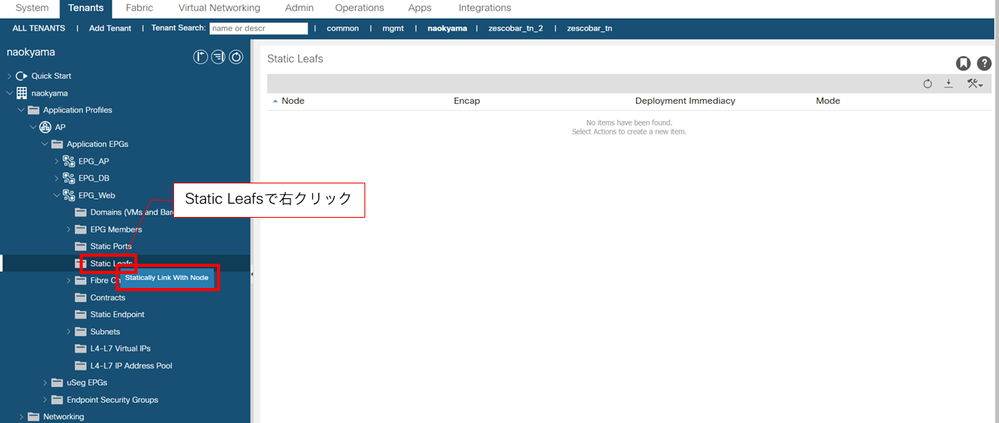Click the second round icon beside naokyama title
This screenshot has height=423, width=999.
[218, 57]
